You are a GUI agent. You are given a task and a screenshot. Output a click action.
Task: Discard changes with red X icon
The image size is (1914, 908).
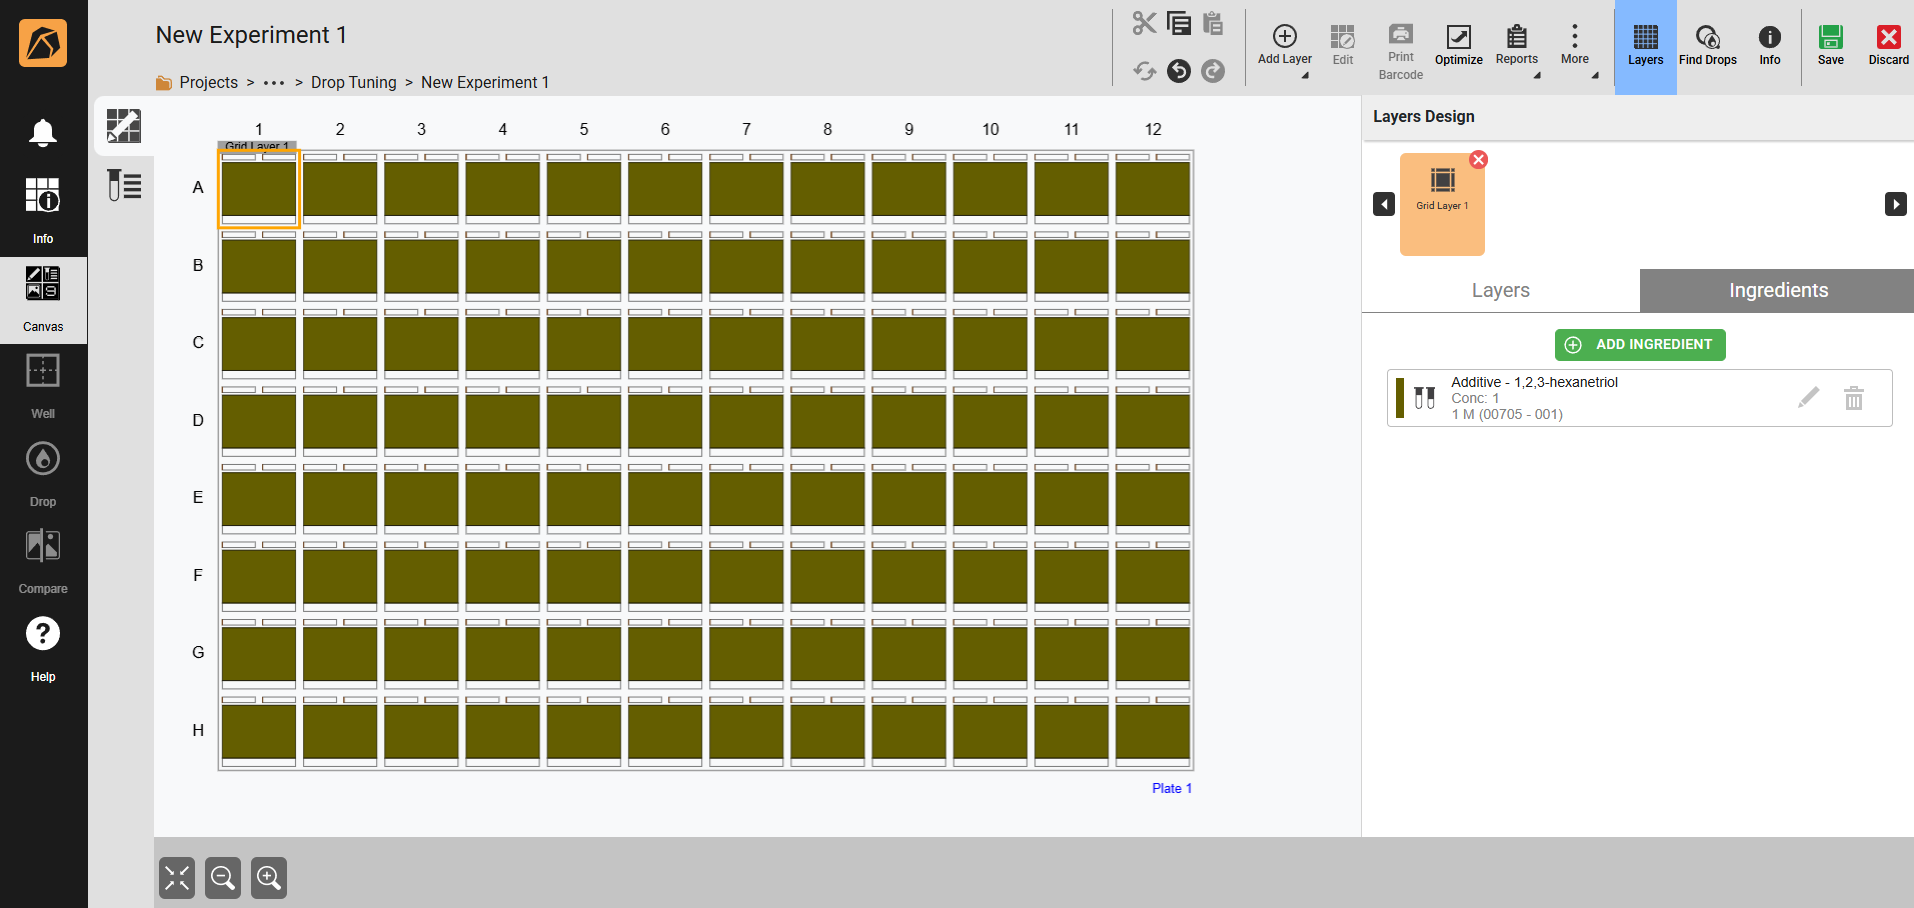click(1888, 46)
